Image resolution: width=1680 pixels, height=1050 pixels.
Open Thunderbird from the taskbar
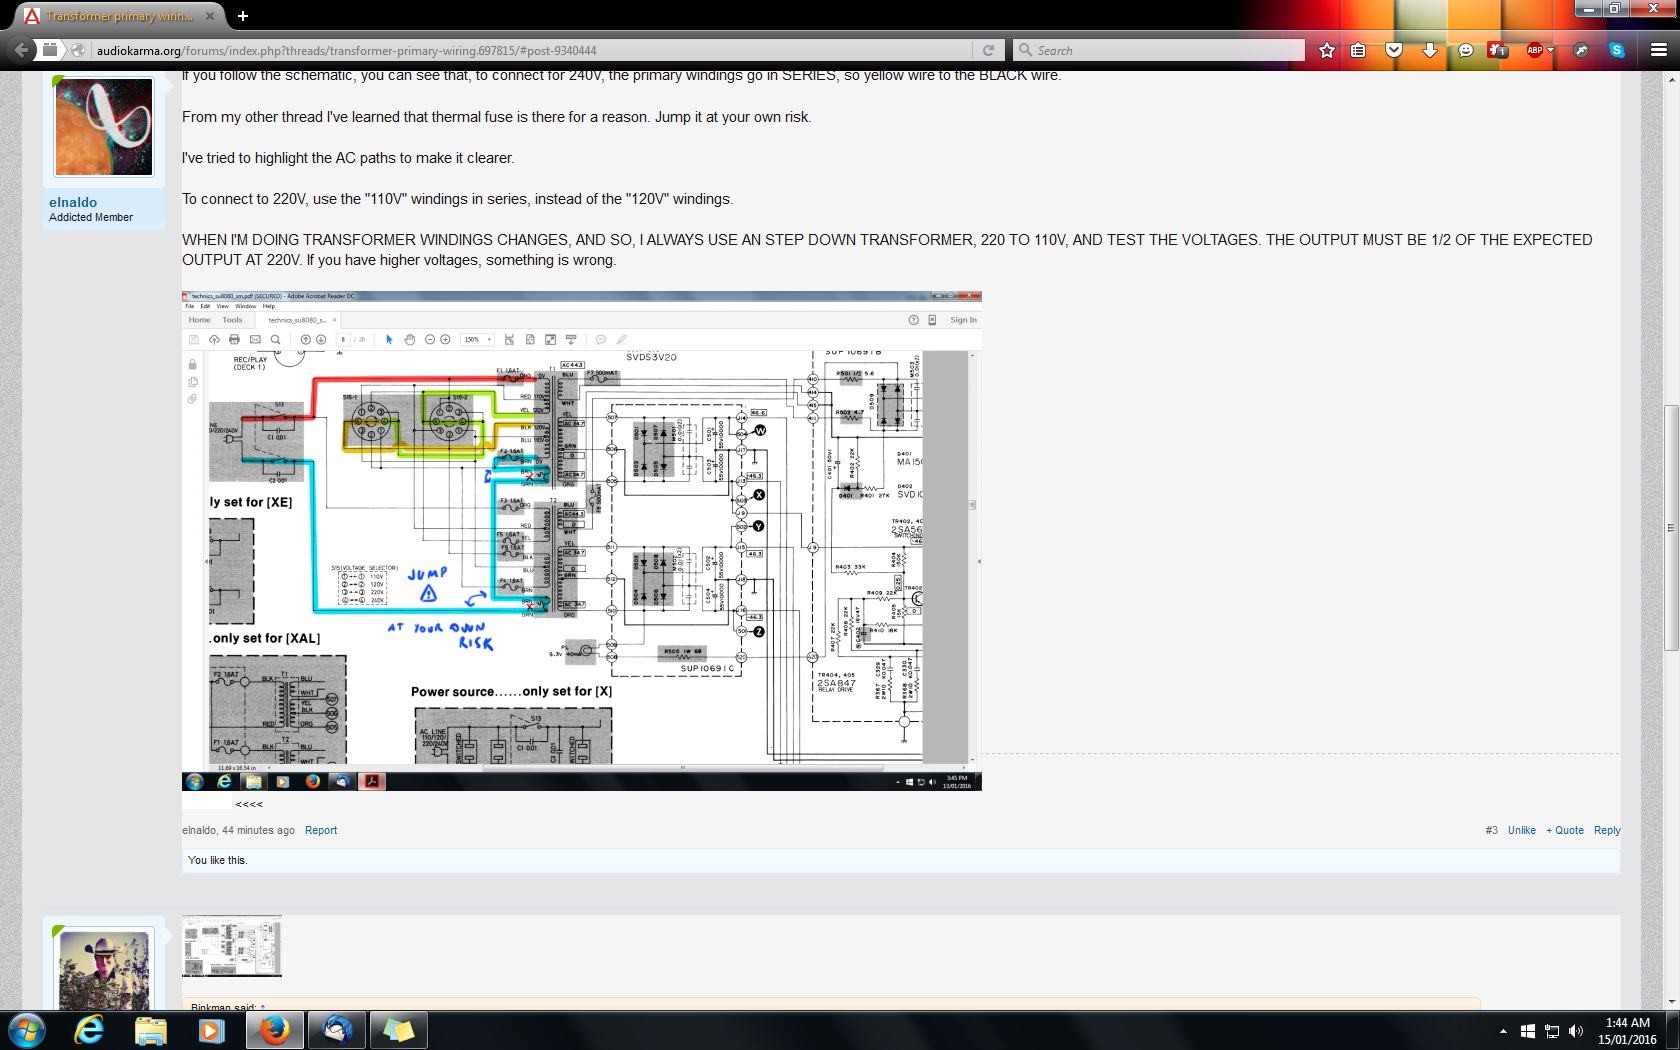point(336,1030)
